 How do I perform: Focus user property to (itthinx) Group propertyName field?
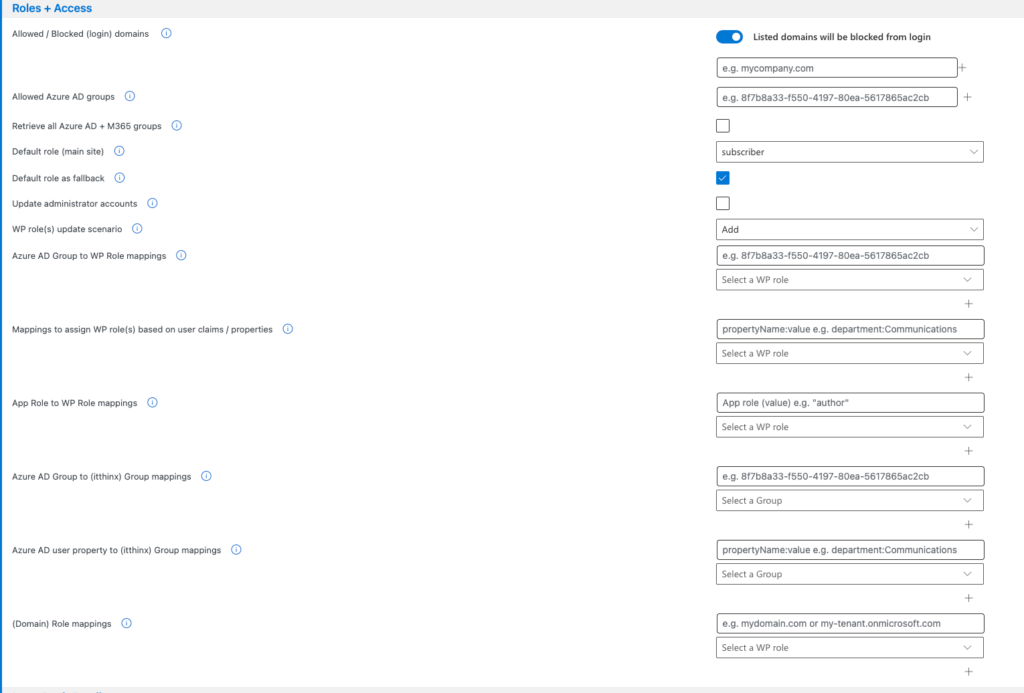click(x=850, y=550)
